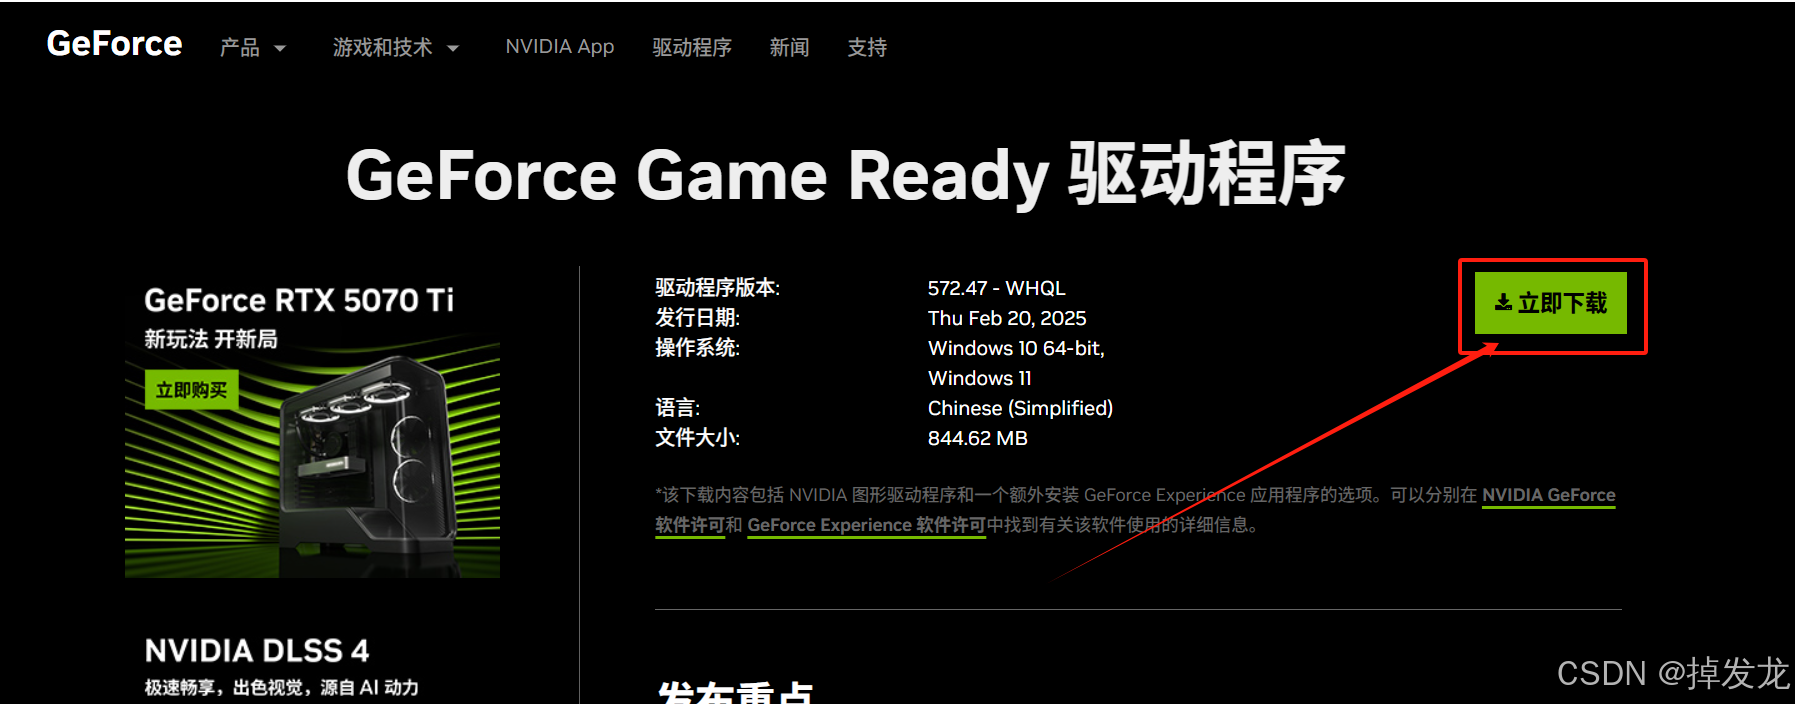This screenshot has width=1795, height=704.
Task: Click the GeForce Game Ready 驱动程序 title
Action: pyautogui.click(x=846, y=175)
